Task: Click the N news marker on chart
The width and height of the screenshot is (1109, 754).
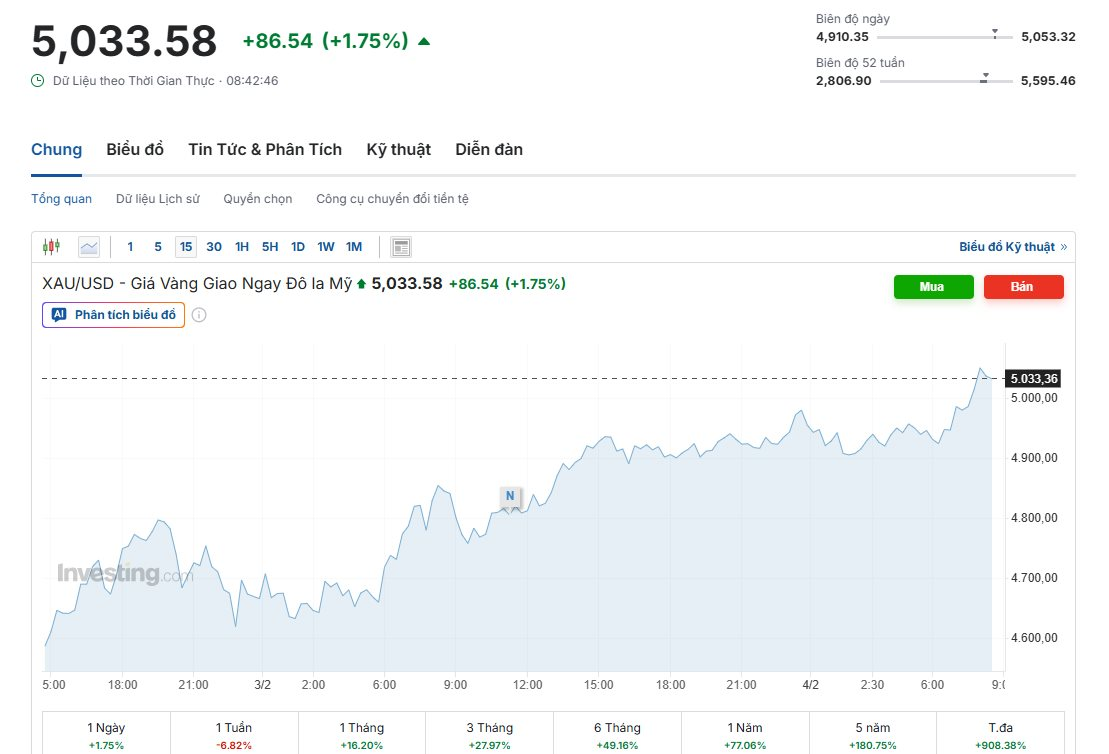Action: click(510, 496)
